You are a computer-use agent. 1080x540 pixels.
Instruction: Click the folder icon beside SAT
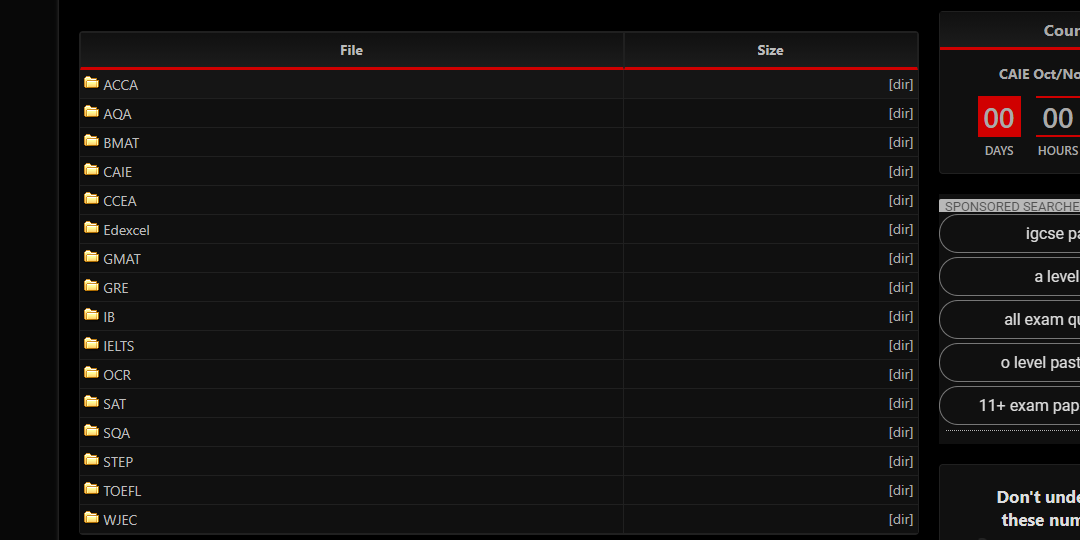click(92, 402)
